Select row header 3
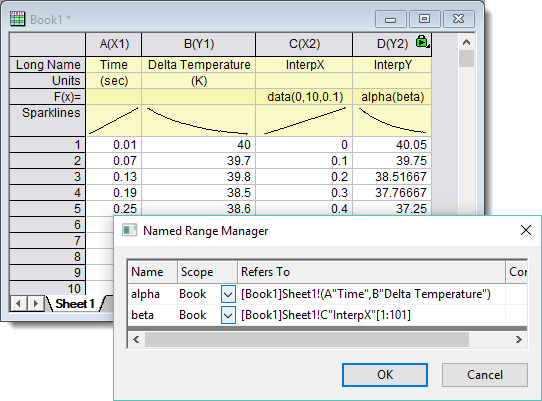The height and width of the screenshot is (401, 542). 48,176
